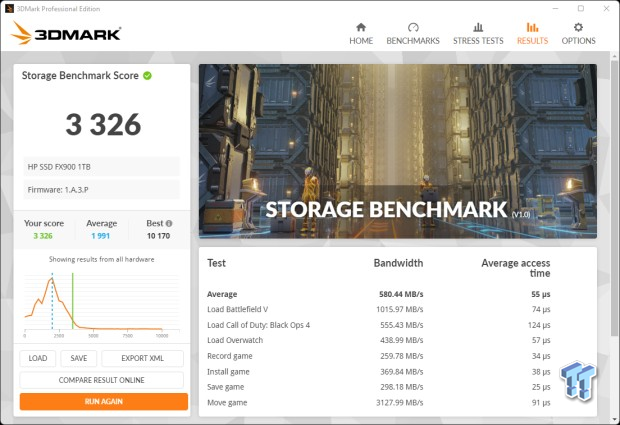Click the SAVE button
The image size is (620, 425).
coord(79,358)
